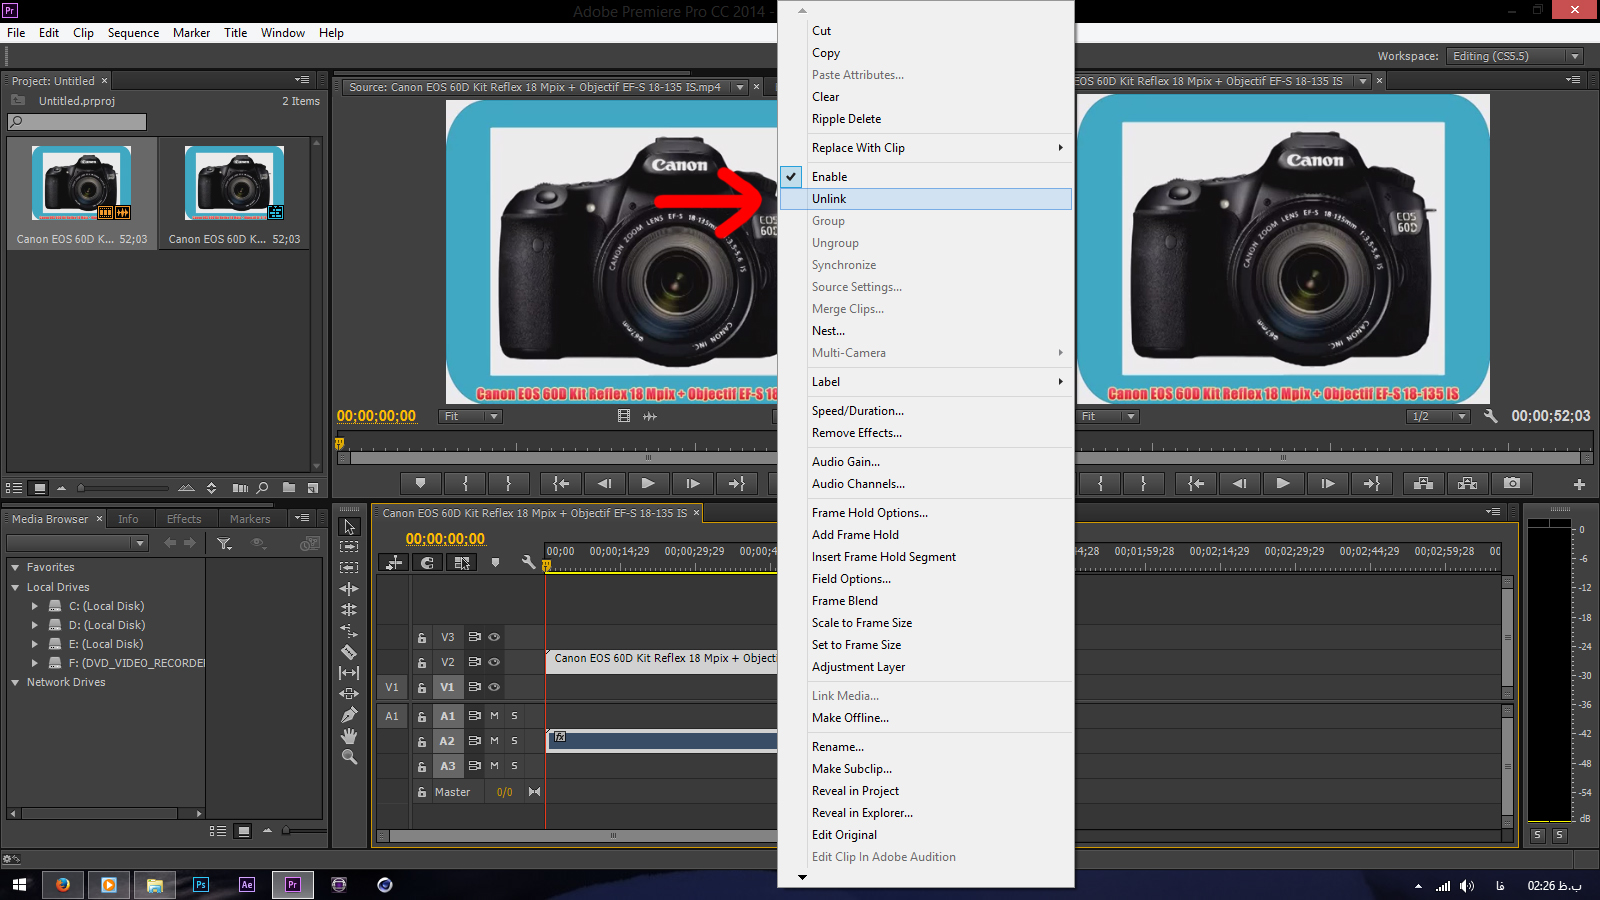1600x900 pixels.
Task: Open Media Browser directory dropdown
Action: click(x=77, y=543)
